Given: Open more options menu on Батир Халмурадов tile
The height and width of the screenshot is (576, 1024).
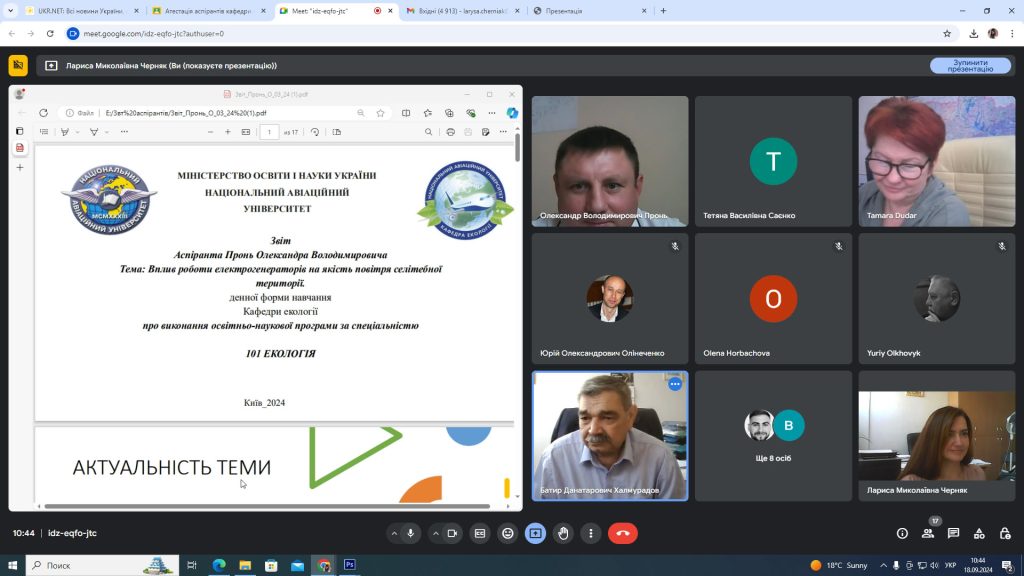Looking at the screenshot, I should (x=675, y=384).
